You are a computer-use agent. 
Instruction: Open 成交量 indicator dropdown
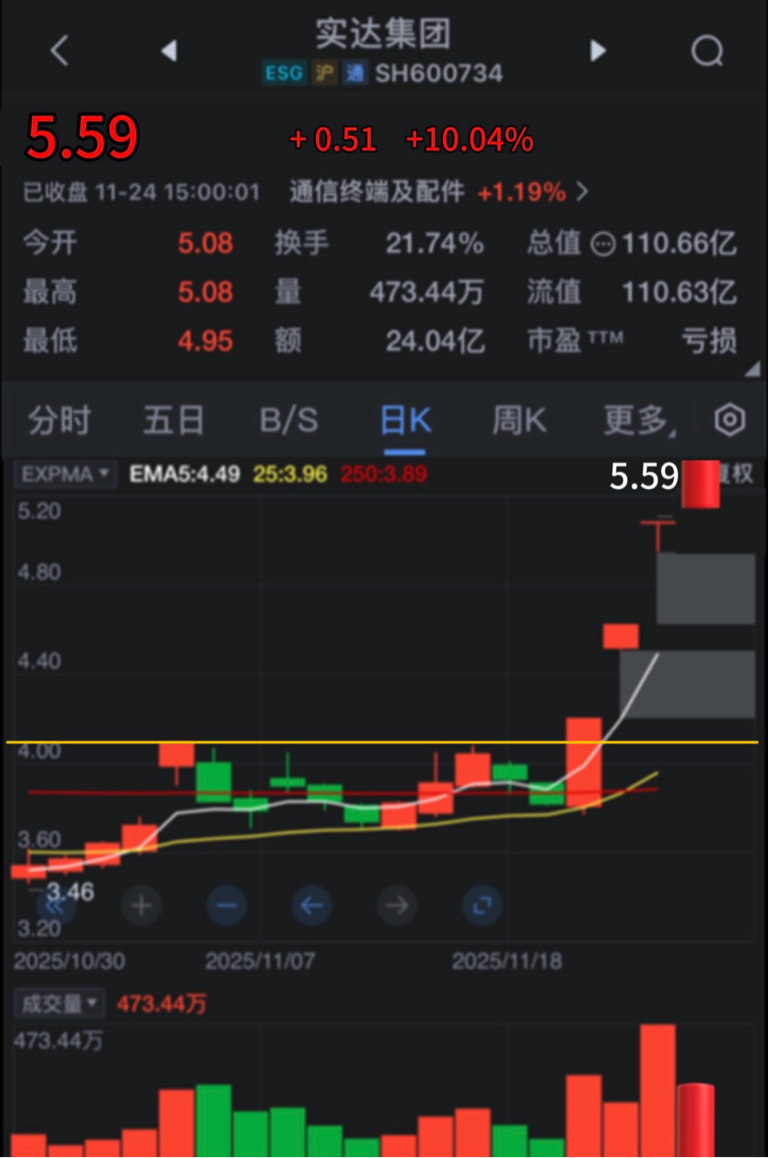59,1004
